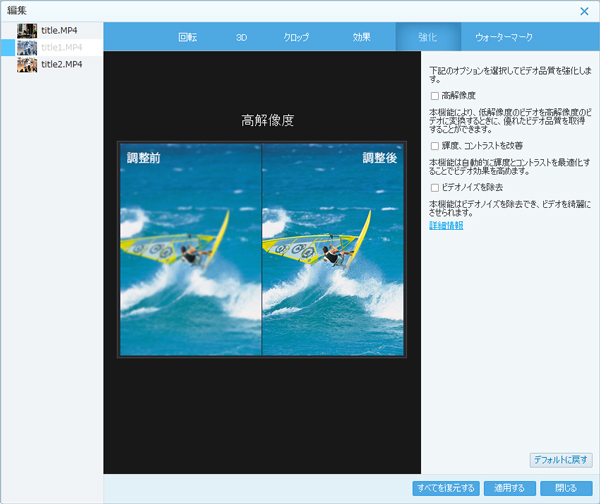This screenshot has width=600, height=504.
Task: Go to the 効果 tab
Action: pyautogui.click(x=362, y=37)
